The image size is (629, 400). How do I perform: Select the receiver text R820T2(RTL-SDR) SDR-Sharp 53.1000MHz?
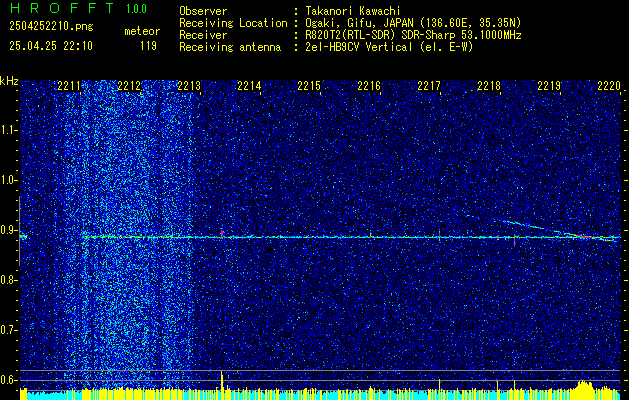(x=413, y=35)
